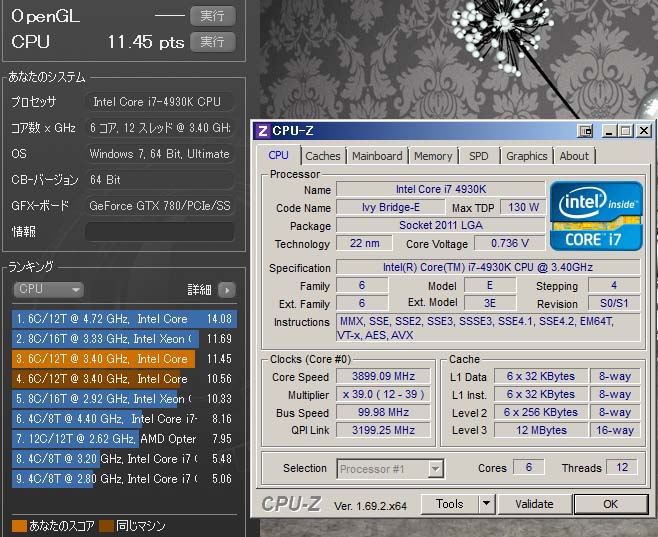
Task: Click the ranking details arrow icon
Action: 227,290
